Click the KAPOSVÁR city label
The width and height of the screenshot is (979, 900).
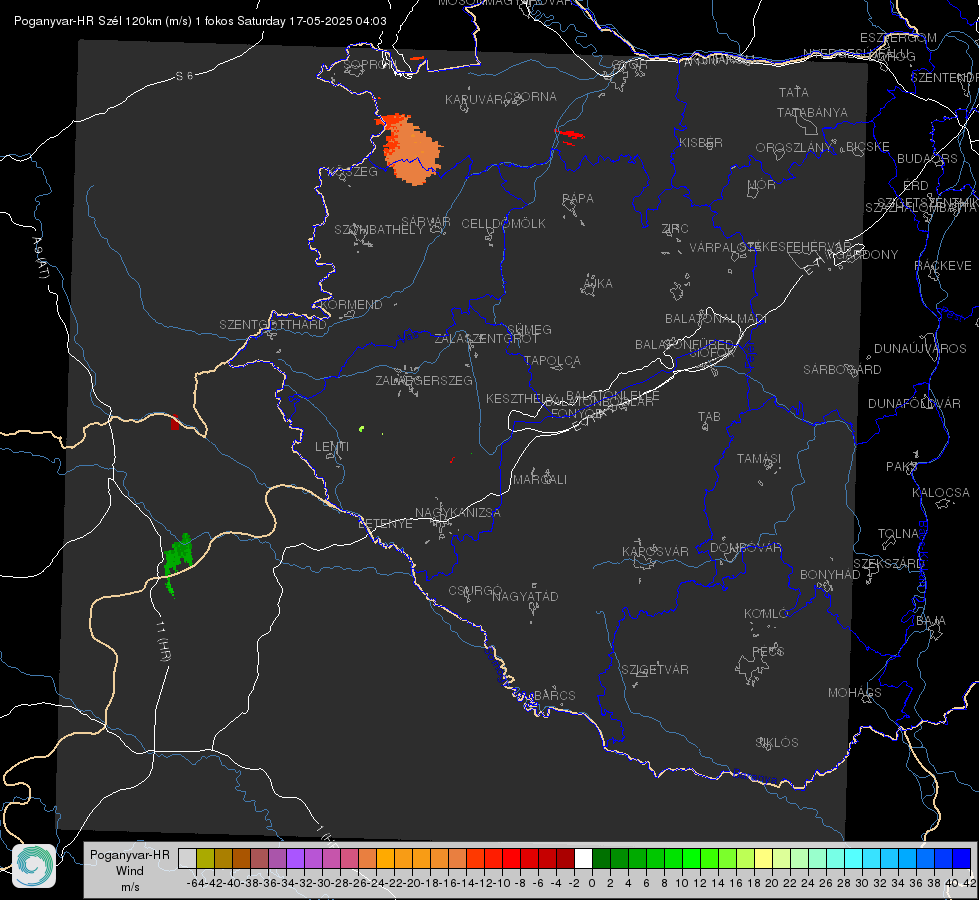655,551
